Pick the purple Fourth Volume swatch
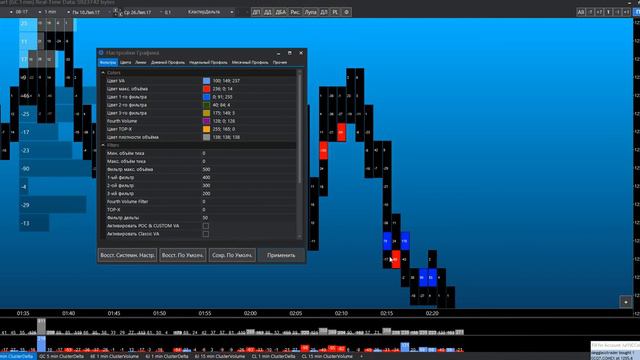The height and width of the screenshot is (360, 640). (207, 121)
